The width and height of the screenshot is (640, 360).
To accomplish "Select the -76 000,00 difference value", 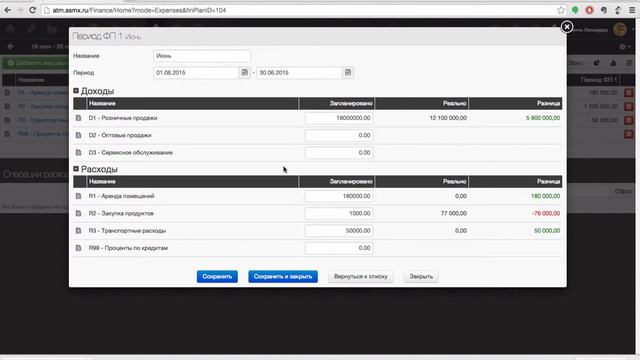I will 546,213.
